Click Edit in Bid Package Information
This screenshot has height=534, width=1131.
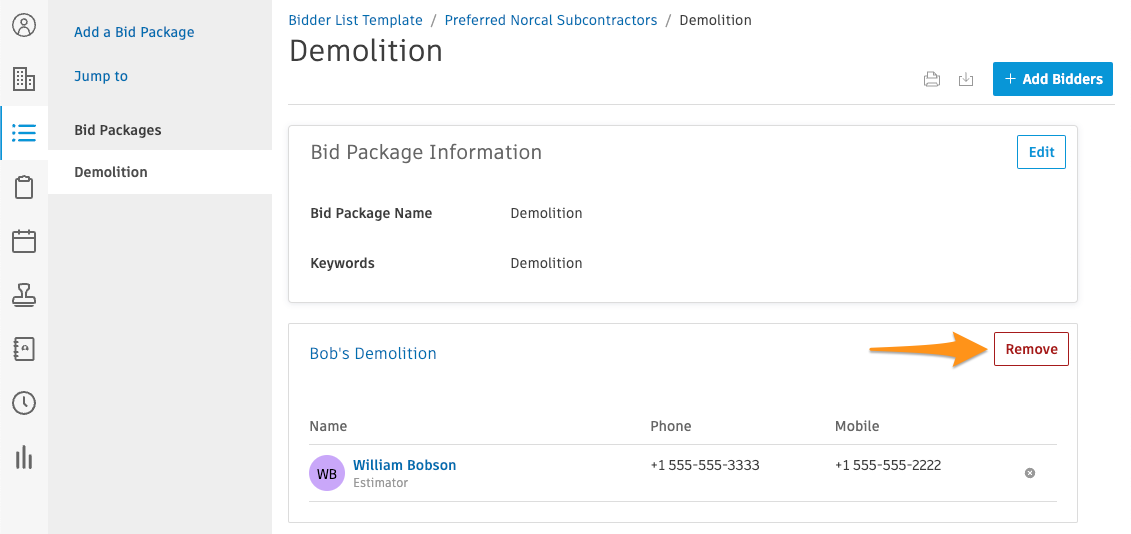[1042, 152]
